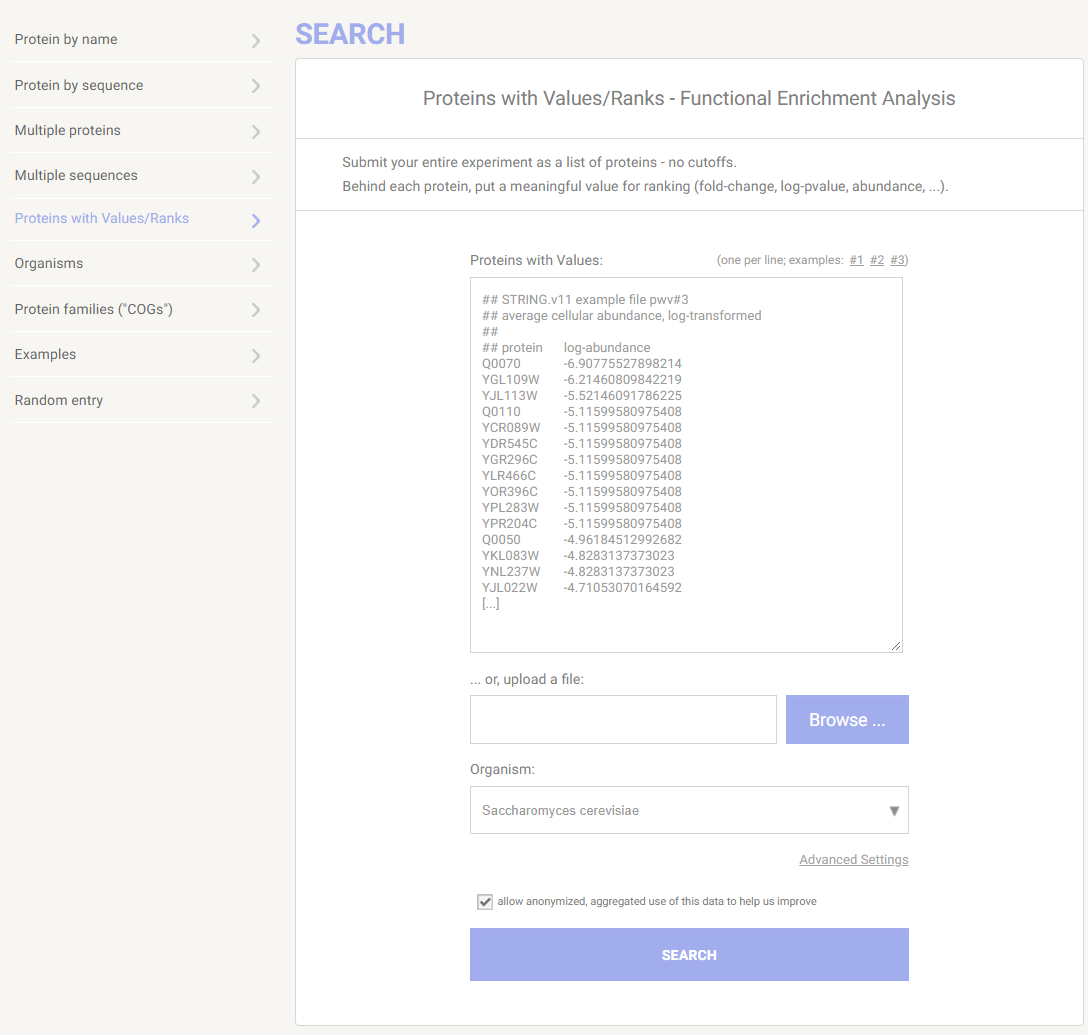Viewport: 1088px width, 1035px height.
Task: Load example #2 protein list
Action: tap(877, 261)
